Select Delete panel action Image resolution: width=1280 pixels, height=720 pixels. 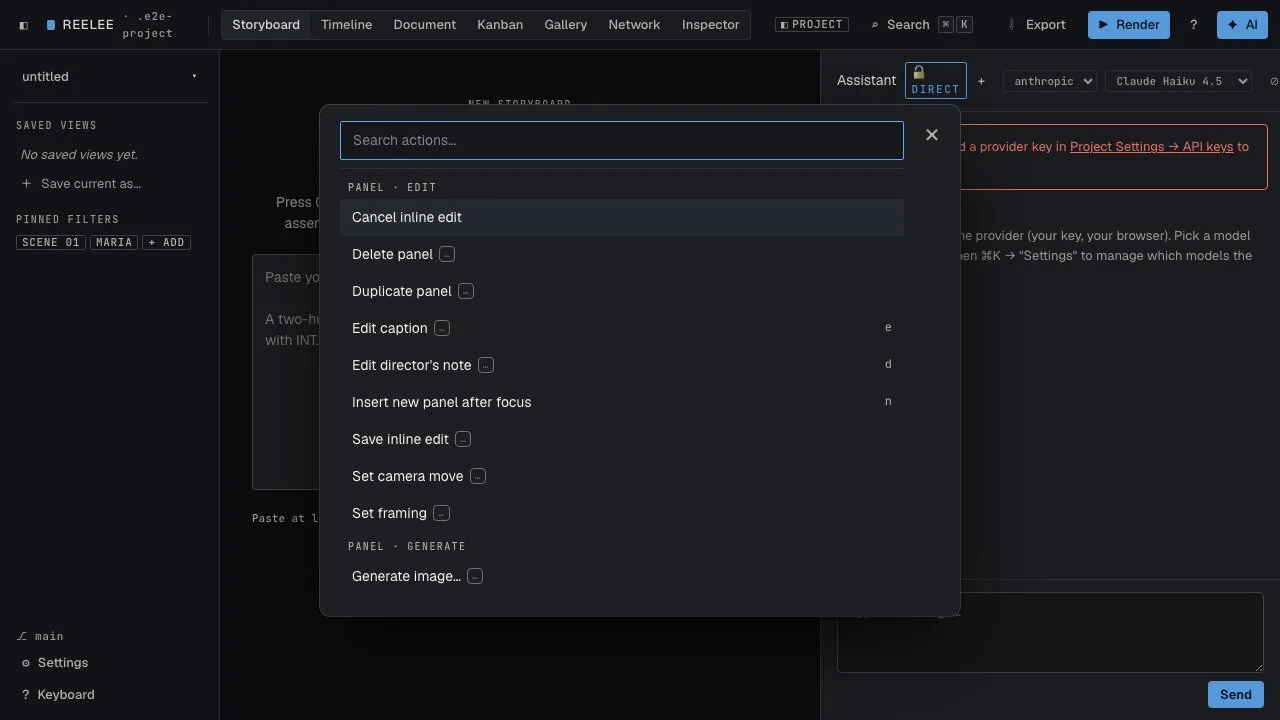(x=622, y=255)
